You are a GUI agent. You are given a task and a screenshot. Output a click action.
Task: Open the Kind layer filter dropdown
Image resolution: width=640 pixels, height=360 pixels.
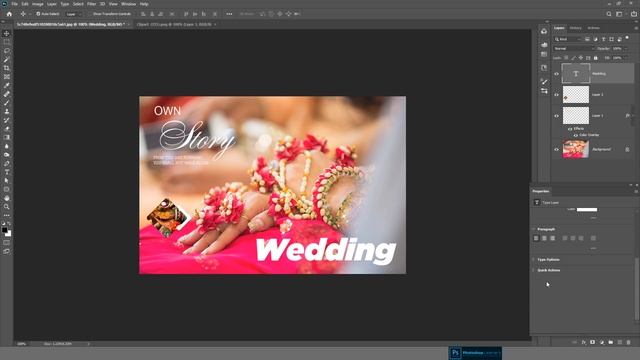point(568,39)
